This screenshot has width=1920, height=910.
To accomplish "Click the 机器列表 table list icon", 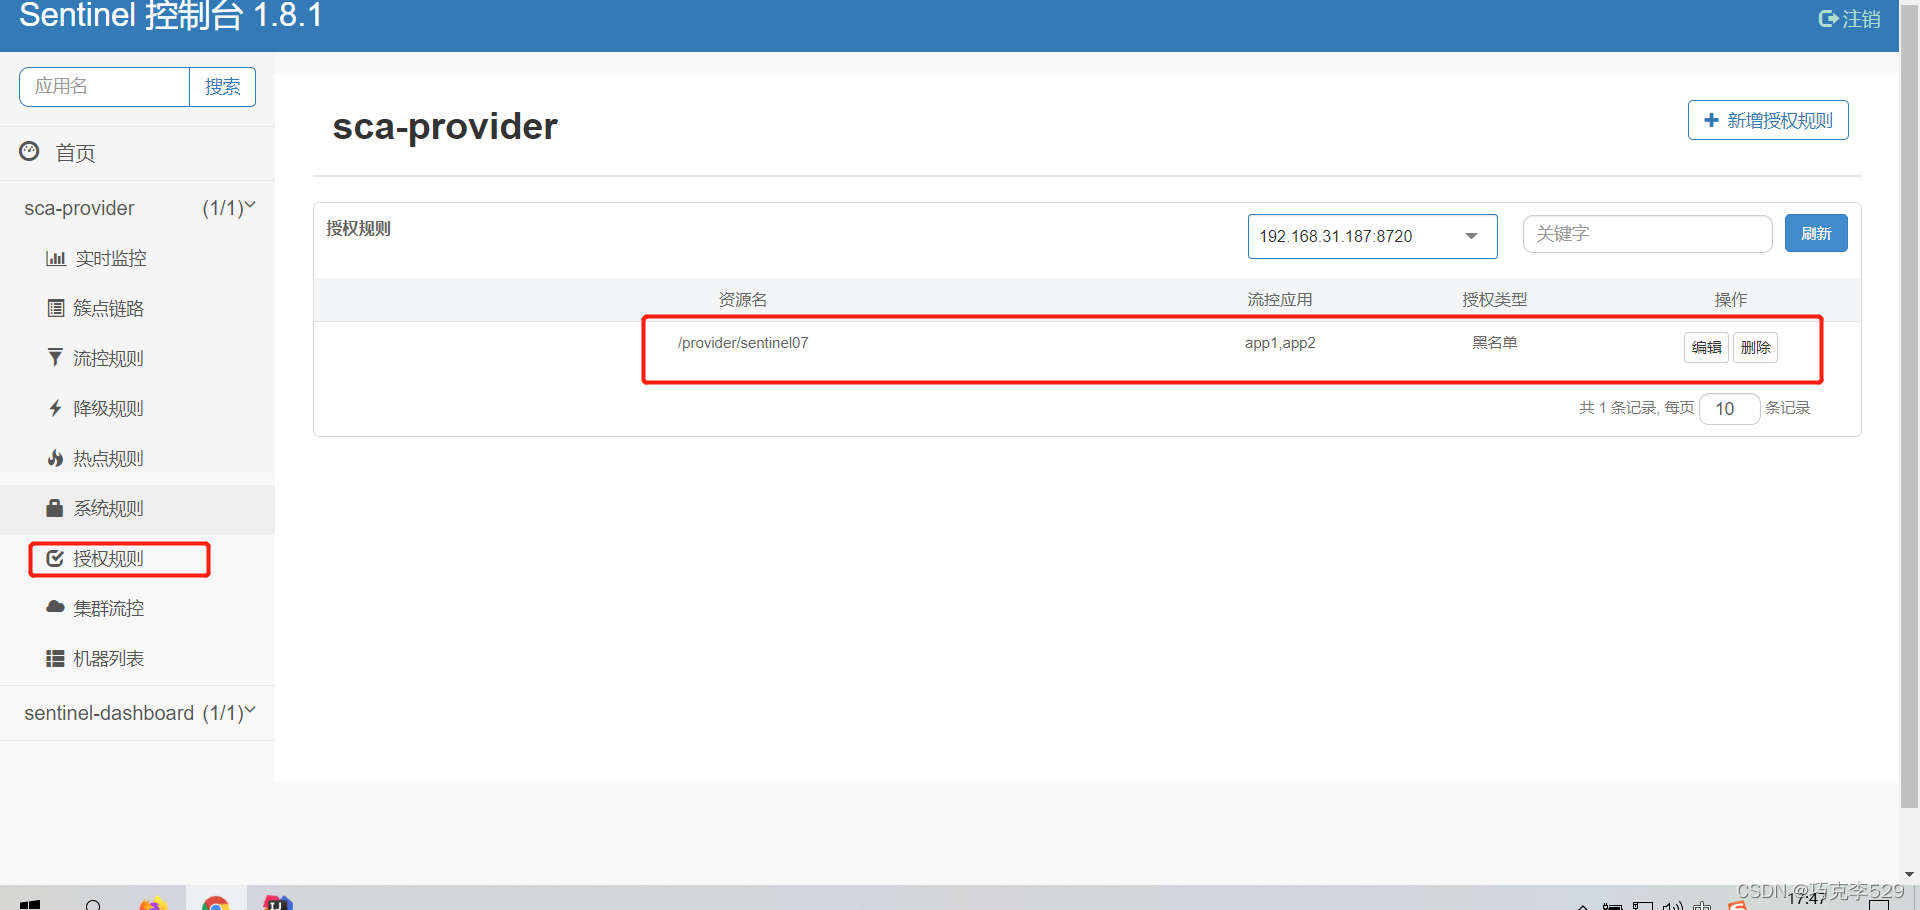I will (x=55, y=658).
